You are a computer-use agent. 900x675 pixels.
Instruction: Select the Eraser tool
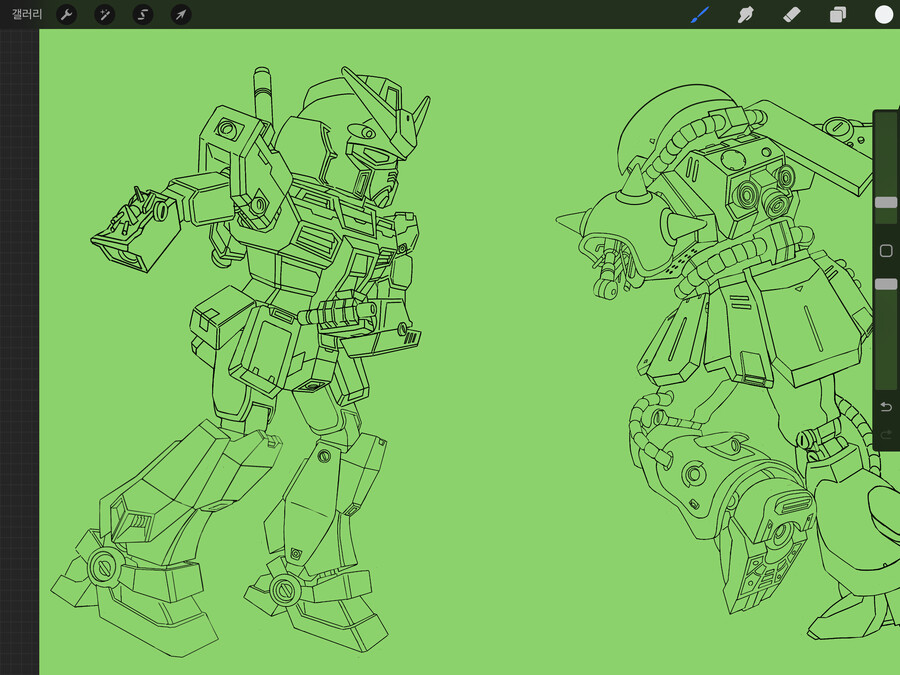coord(792,15)
